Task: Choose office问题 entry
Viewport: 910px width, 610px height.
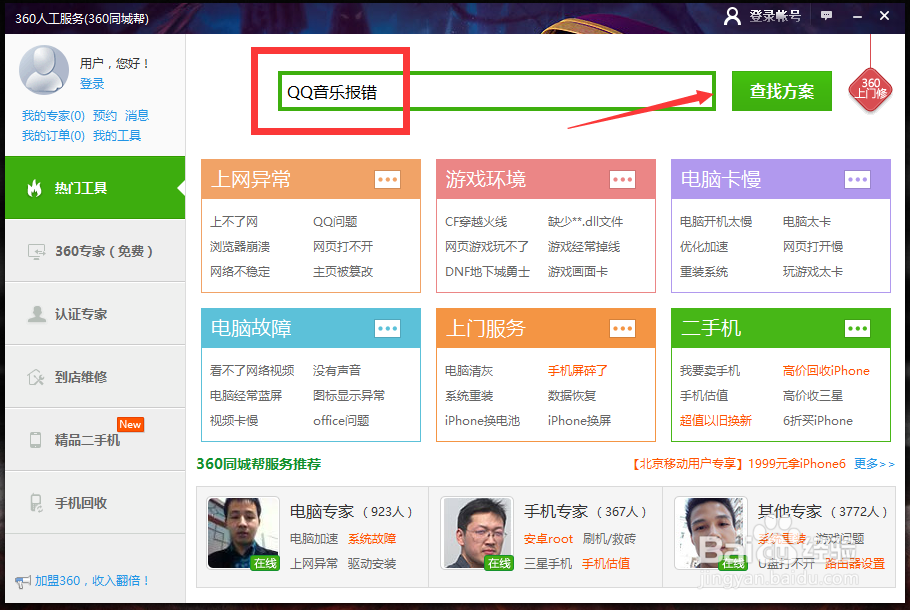Action: [x=341, y=421]
